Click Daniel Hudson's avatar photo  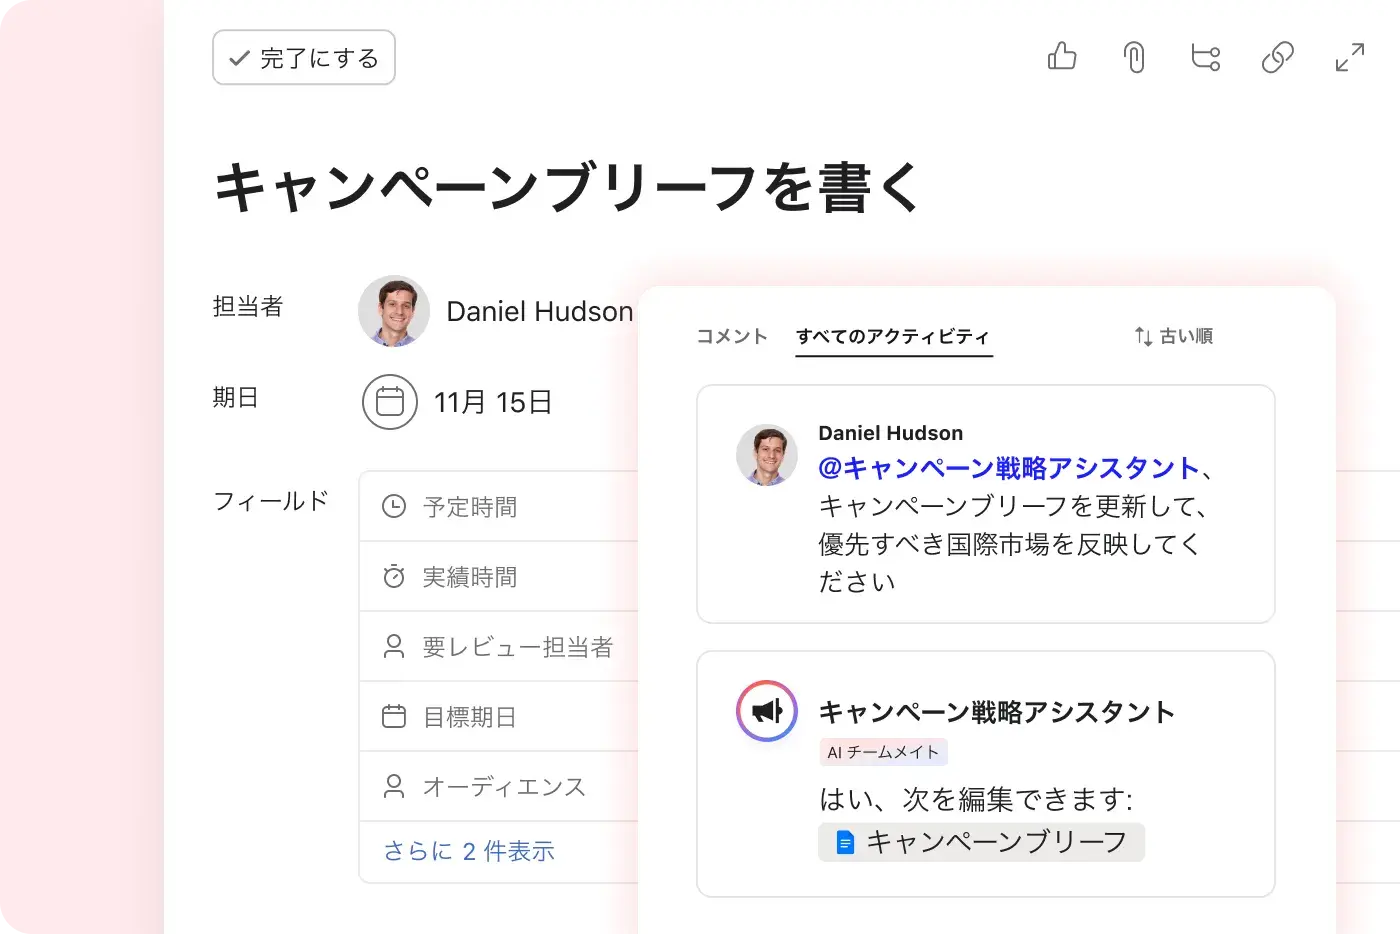(x=393, y=311)
